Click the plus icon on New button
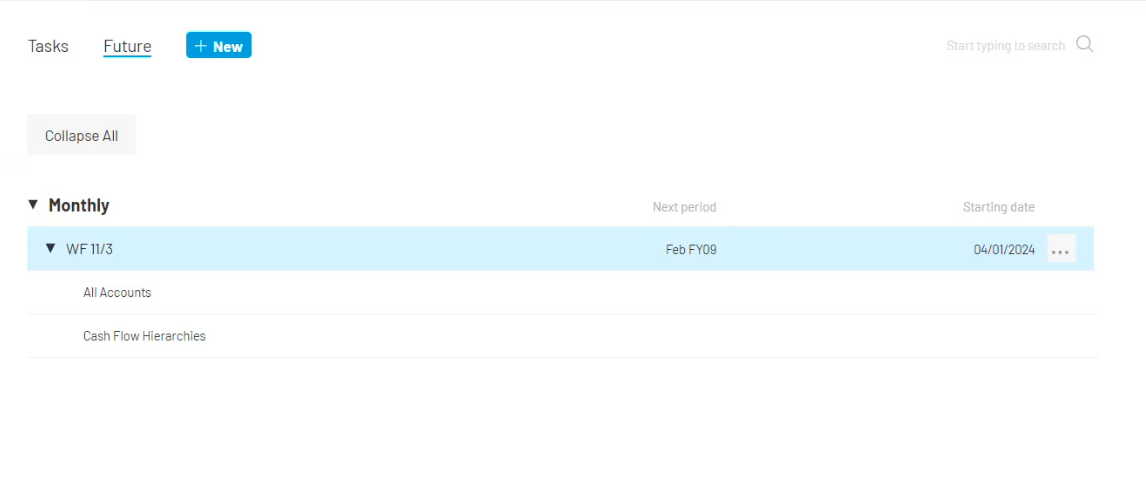Screen dimensions: 1146x480 201,46
